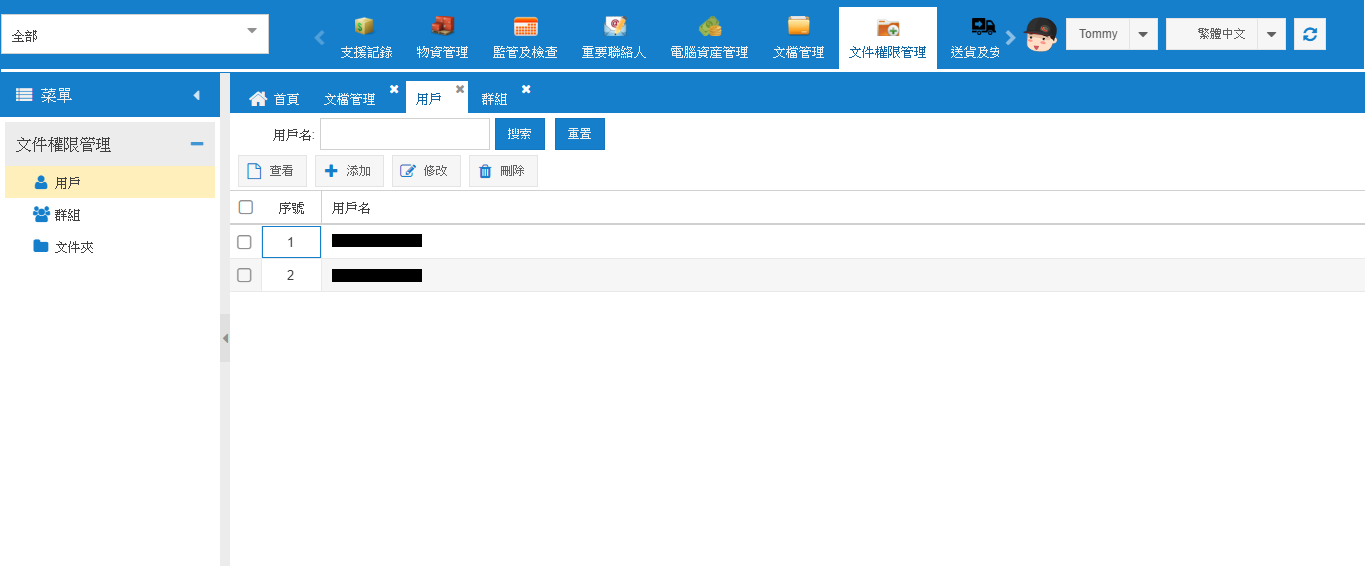
Task: Click the refresh icon button
Action: click(x=1309, y=34)
